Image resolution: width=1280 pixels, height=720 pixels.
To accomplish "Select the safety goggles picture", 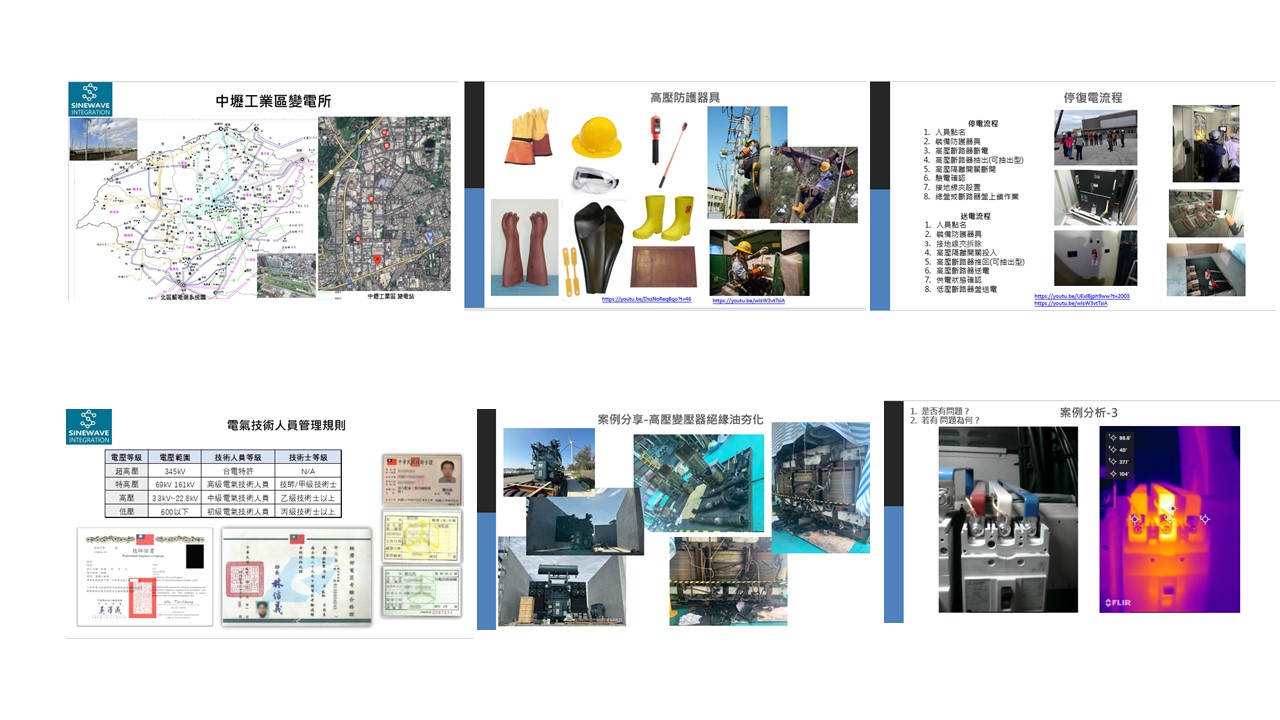I will (596, 180).
